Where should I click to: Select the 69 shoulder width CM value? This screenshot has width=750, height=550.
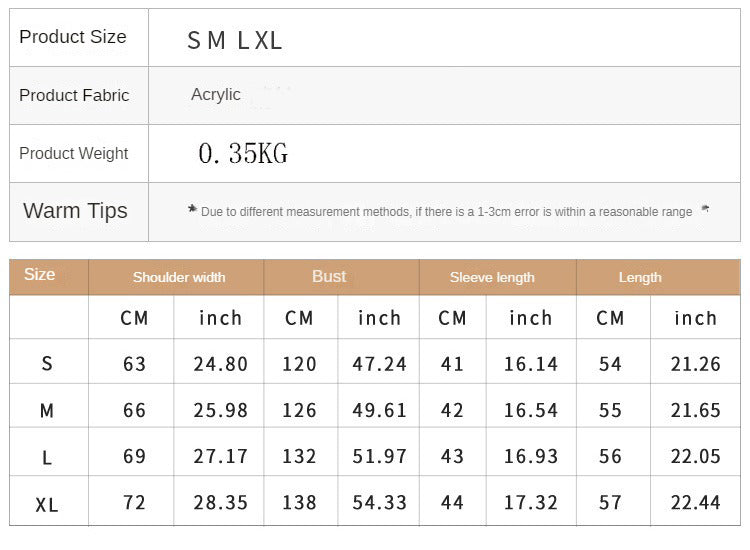pyautogui.click(x=135, y=456)
